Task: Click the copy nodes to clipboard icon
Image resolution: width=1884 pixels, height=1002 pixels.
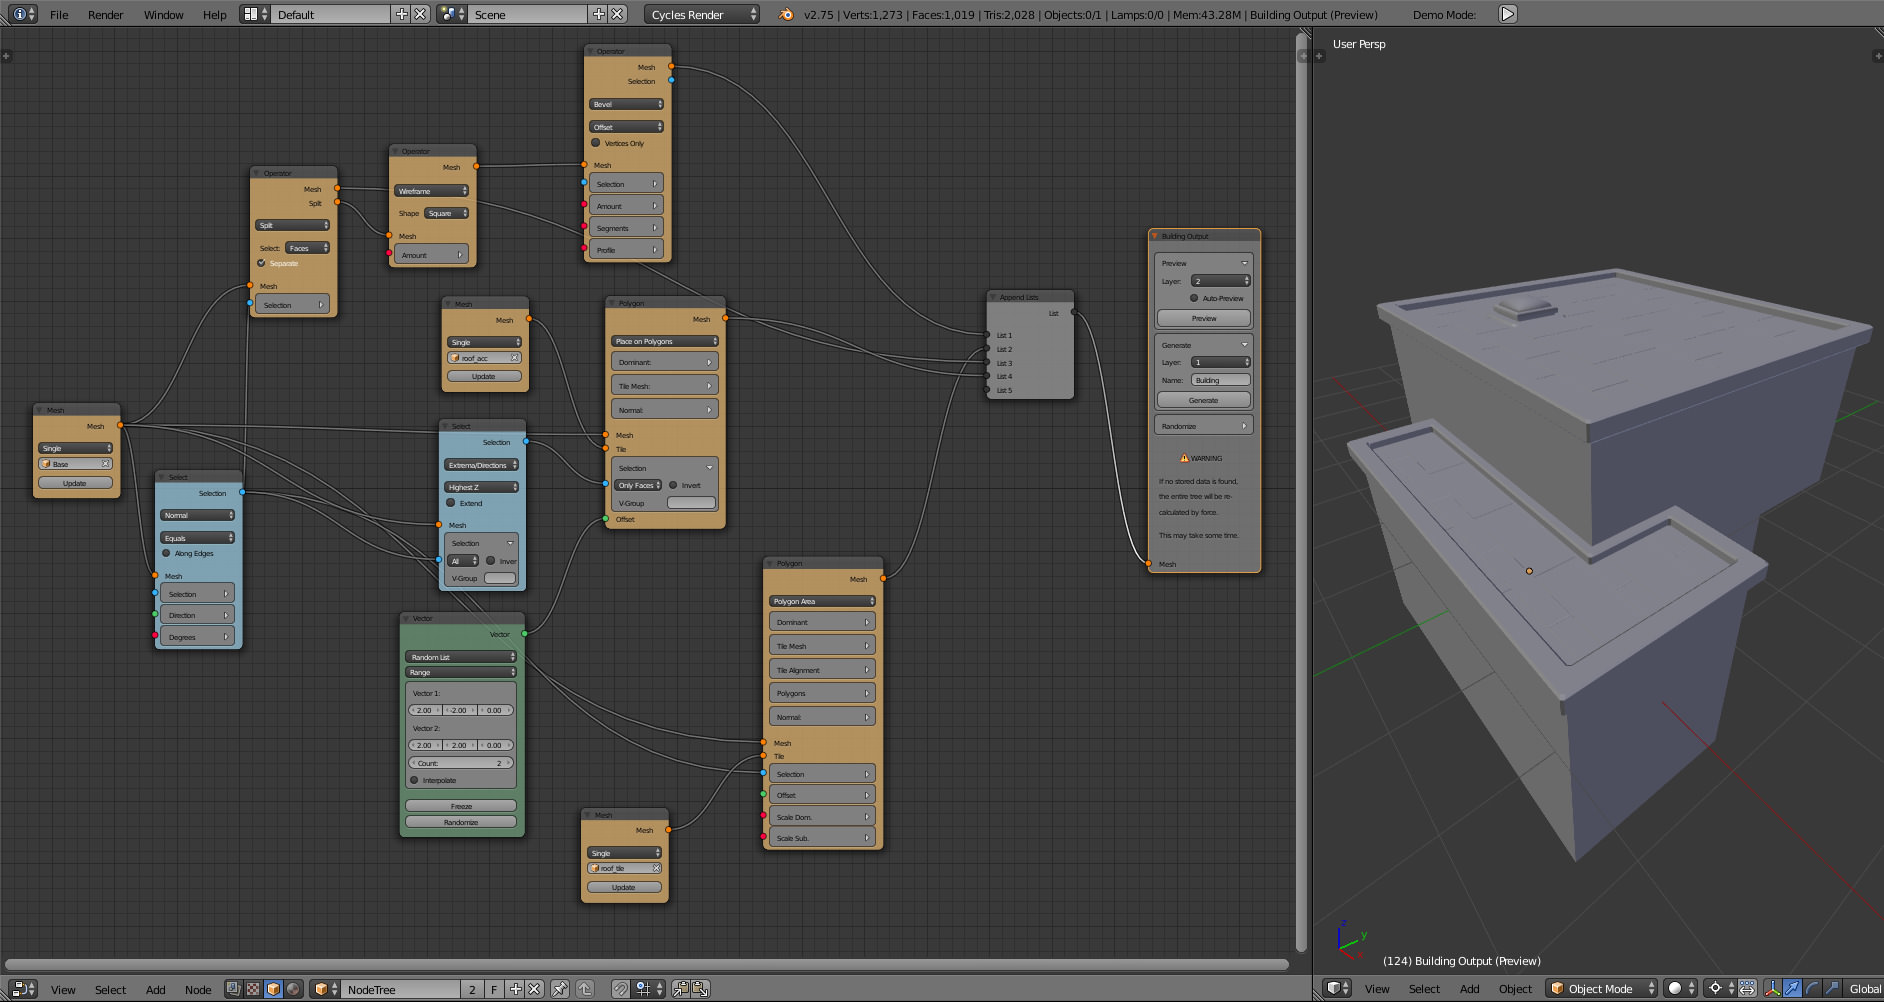Action: [680, 989]
